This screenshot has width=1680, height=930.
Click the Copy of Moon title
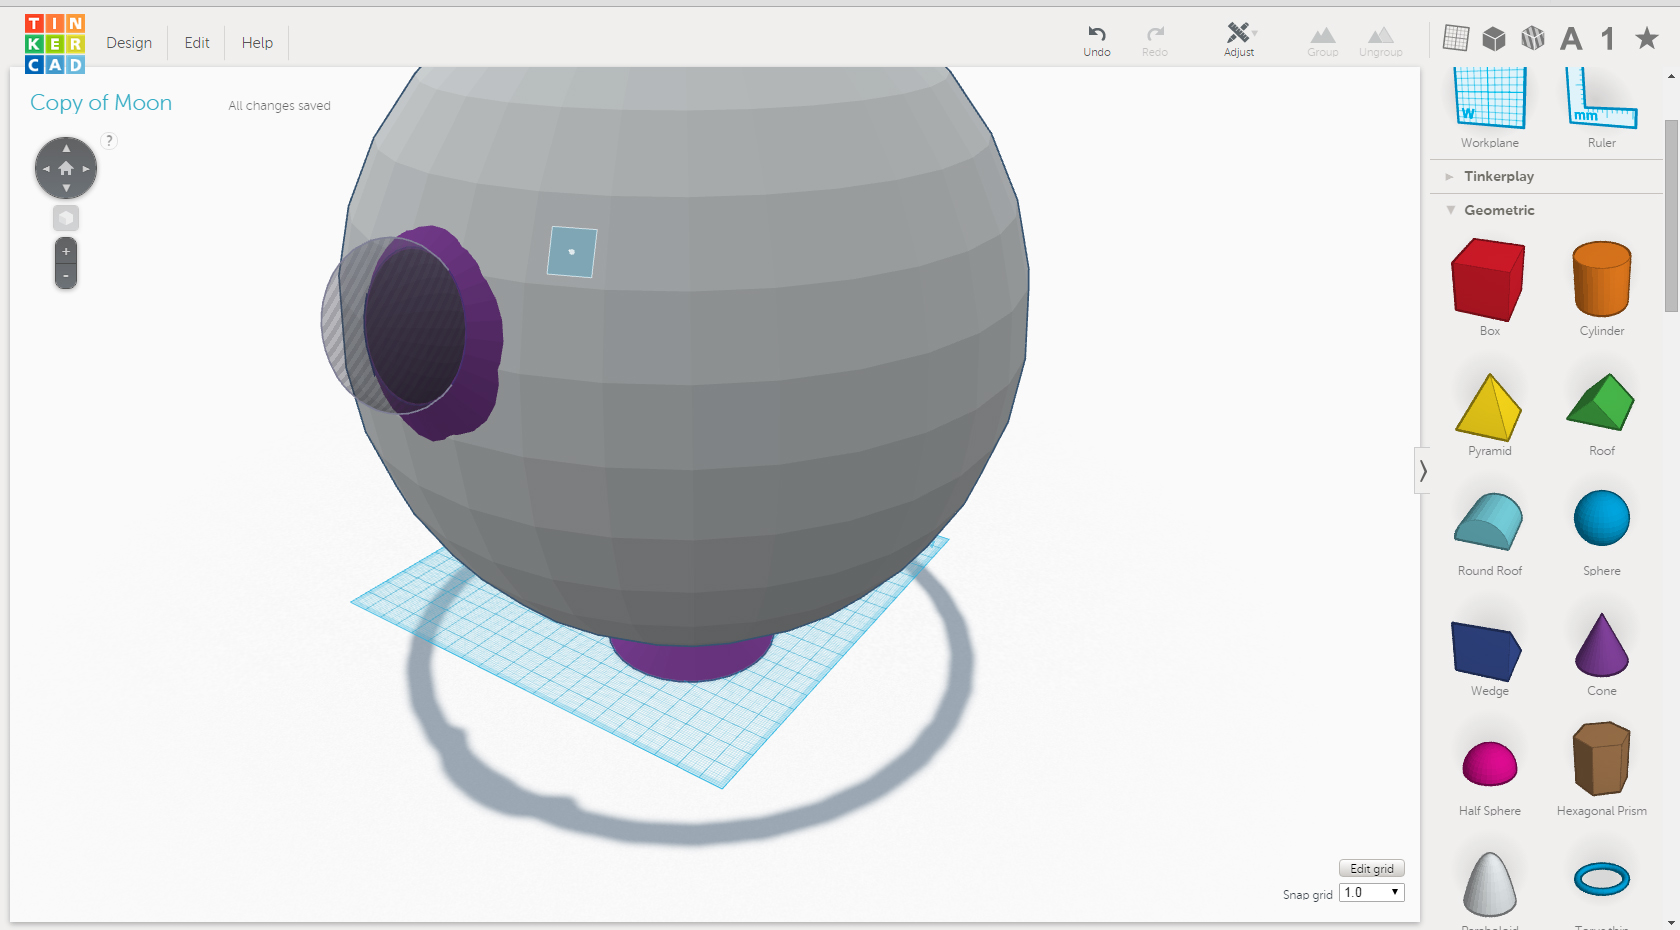point(101,103)
